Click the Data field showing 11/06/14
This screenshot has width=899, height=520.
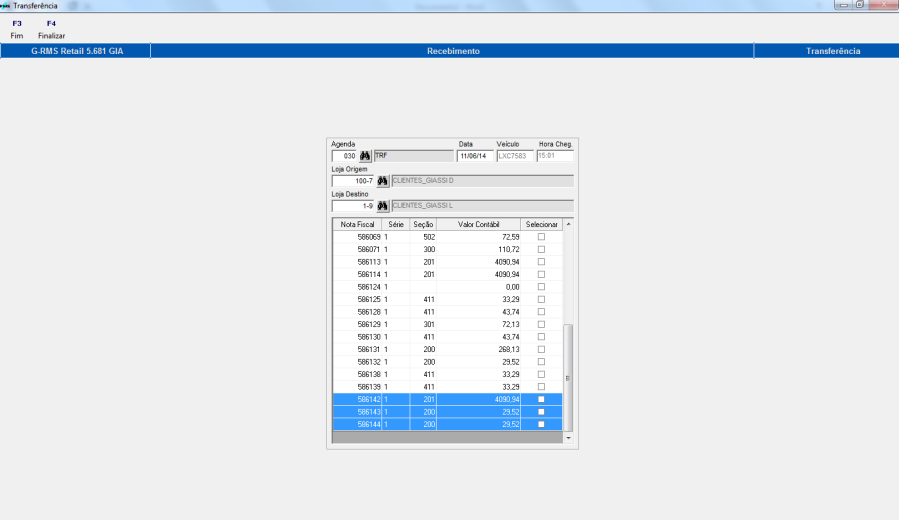[475, 156]
